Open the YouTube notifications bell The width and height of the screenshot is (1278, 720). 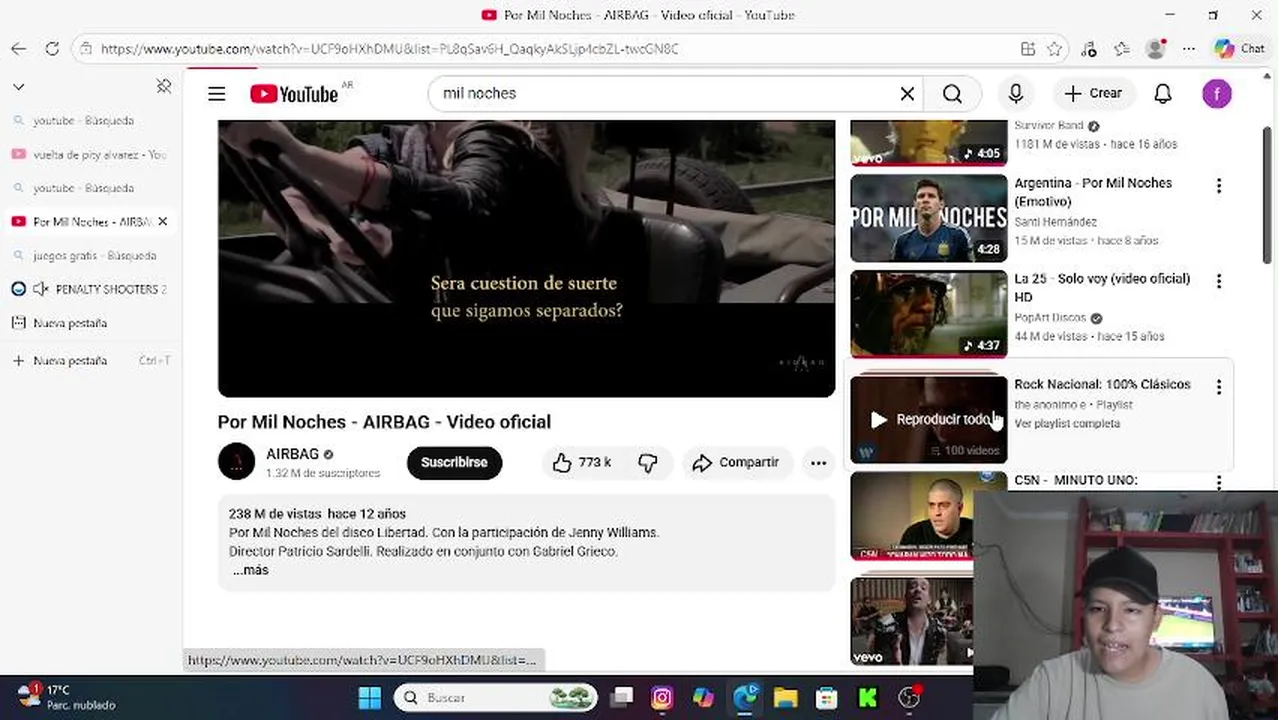coord(1162,94)
